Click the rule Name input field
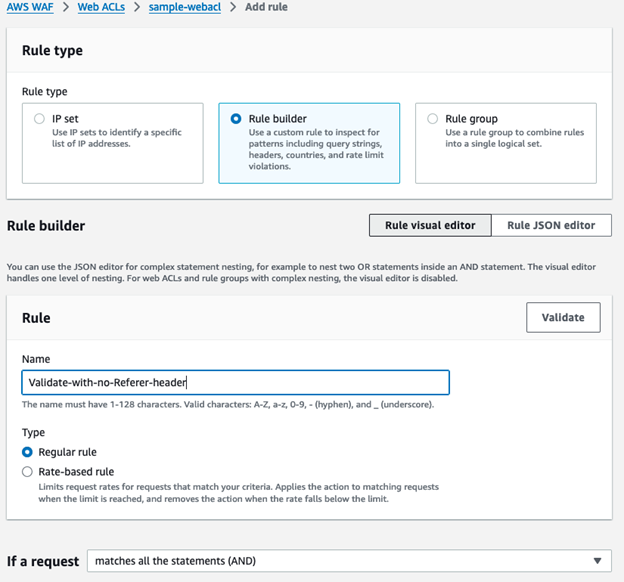Image resolution: width=624 pixels, height=582 pixels. click(236, 383)
